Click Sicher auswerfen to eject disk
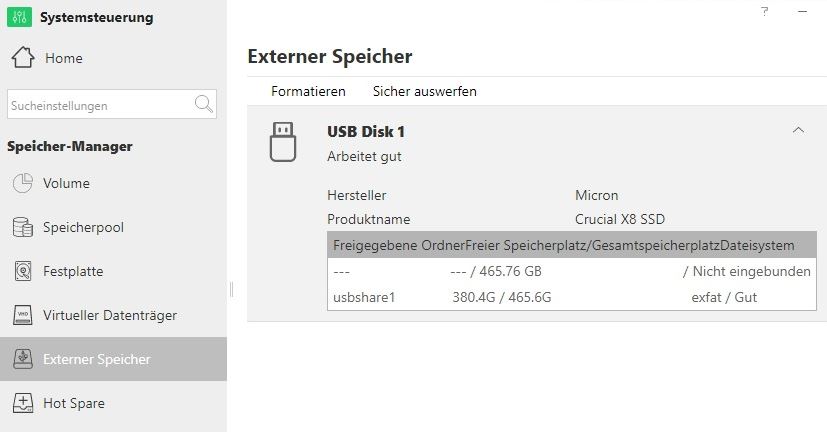This screenshot has height=432, width=827. [425, 91]
